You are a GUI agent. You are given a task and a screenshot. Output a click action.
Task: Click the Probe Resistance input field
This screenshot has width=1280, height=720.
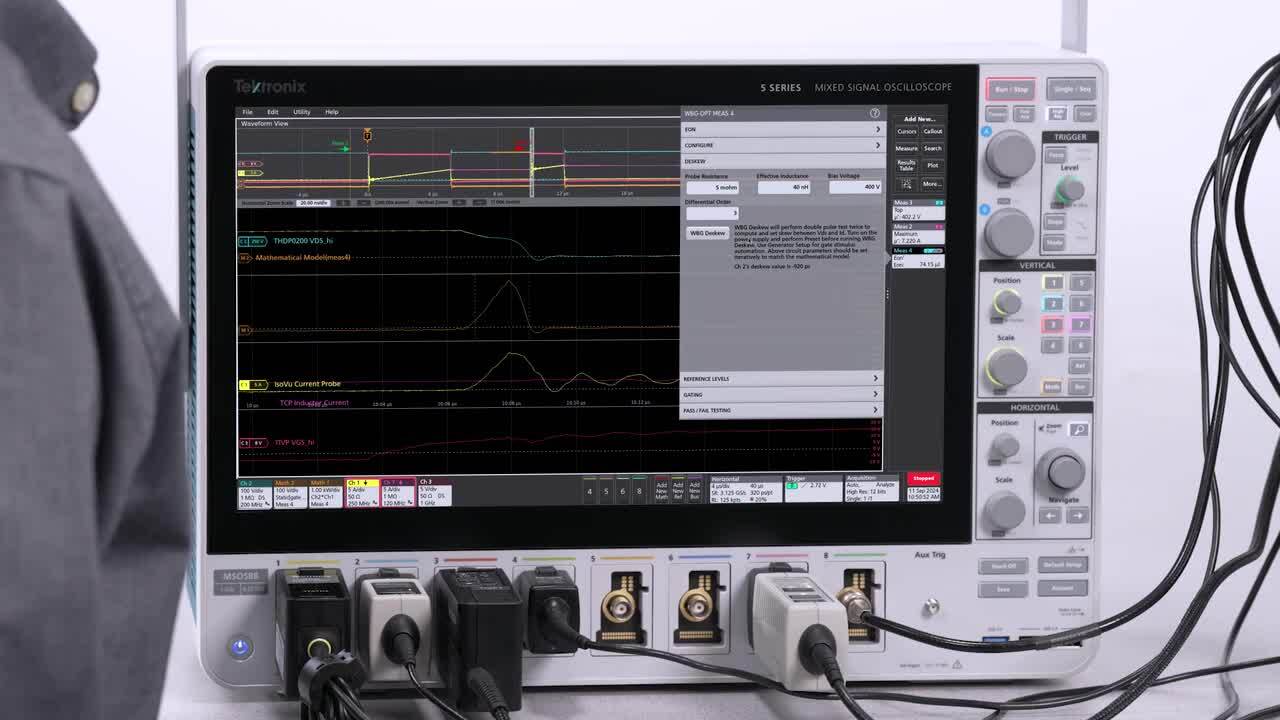[712, 187]
